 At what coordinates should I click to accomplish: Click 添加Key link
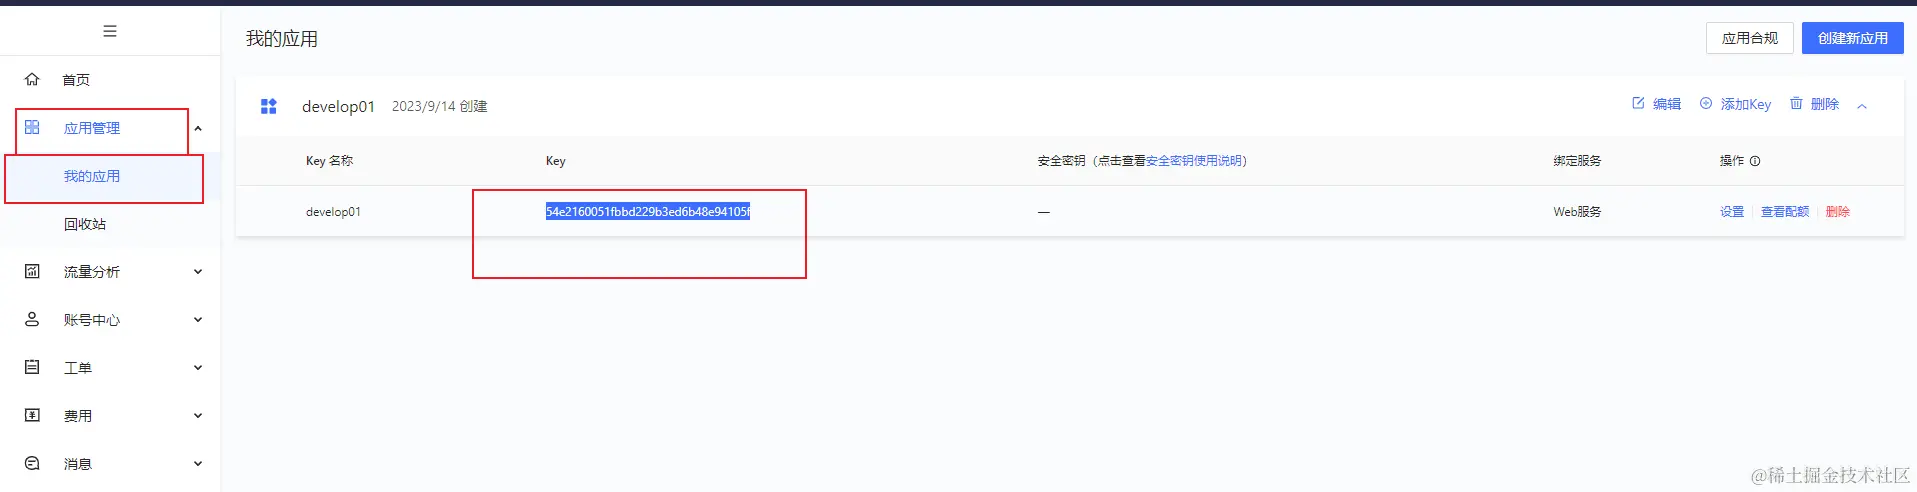1745,104
